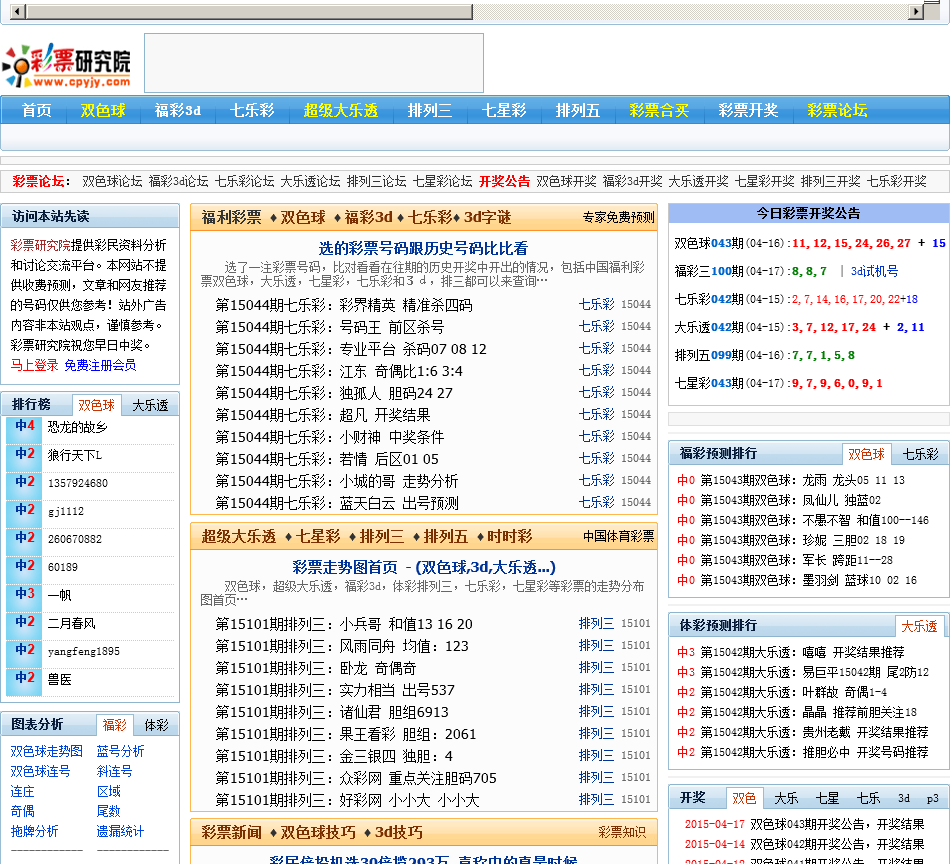Open the 专家免费预测 link
The width and height of the screenshot is (950, 864).
[x=618, y=217]
